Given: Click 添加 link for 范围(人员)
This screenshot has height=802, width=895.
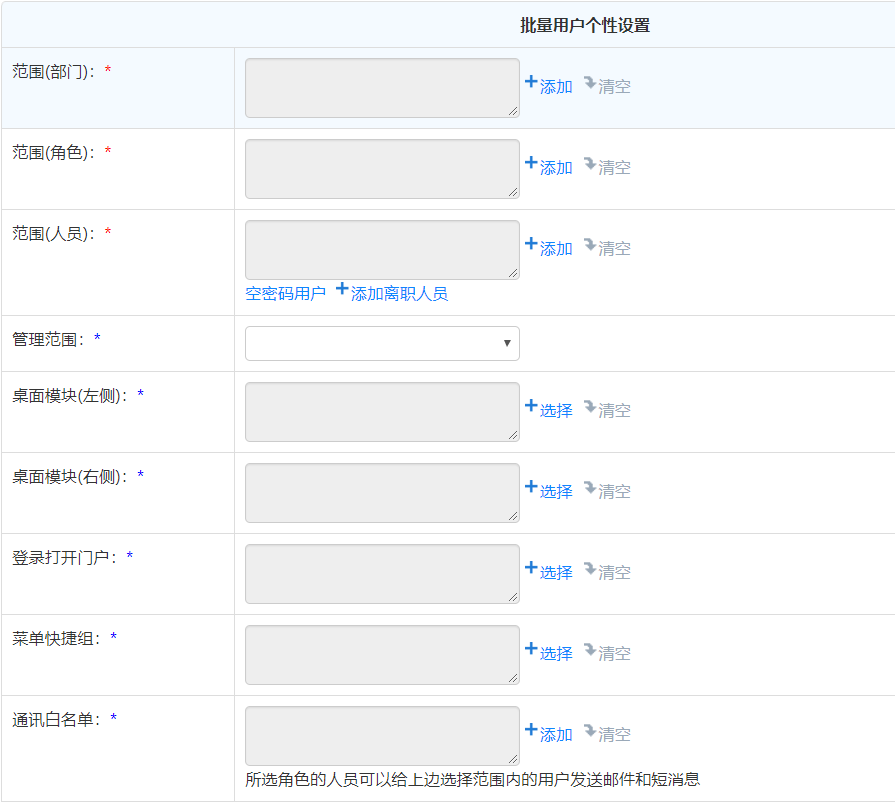Looking at the screenshot, I should coord(556,249).
